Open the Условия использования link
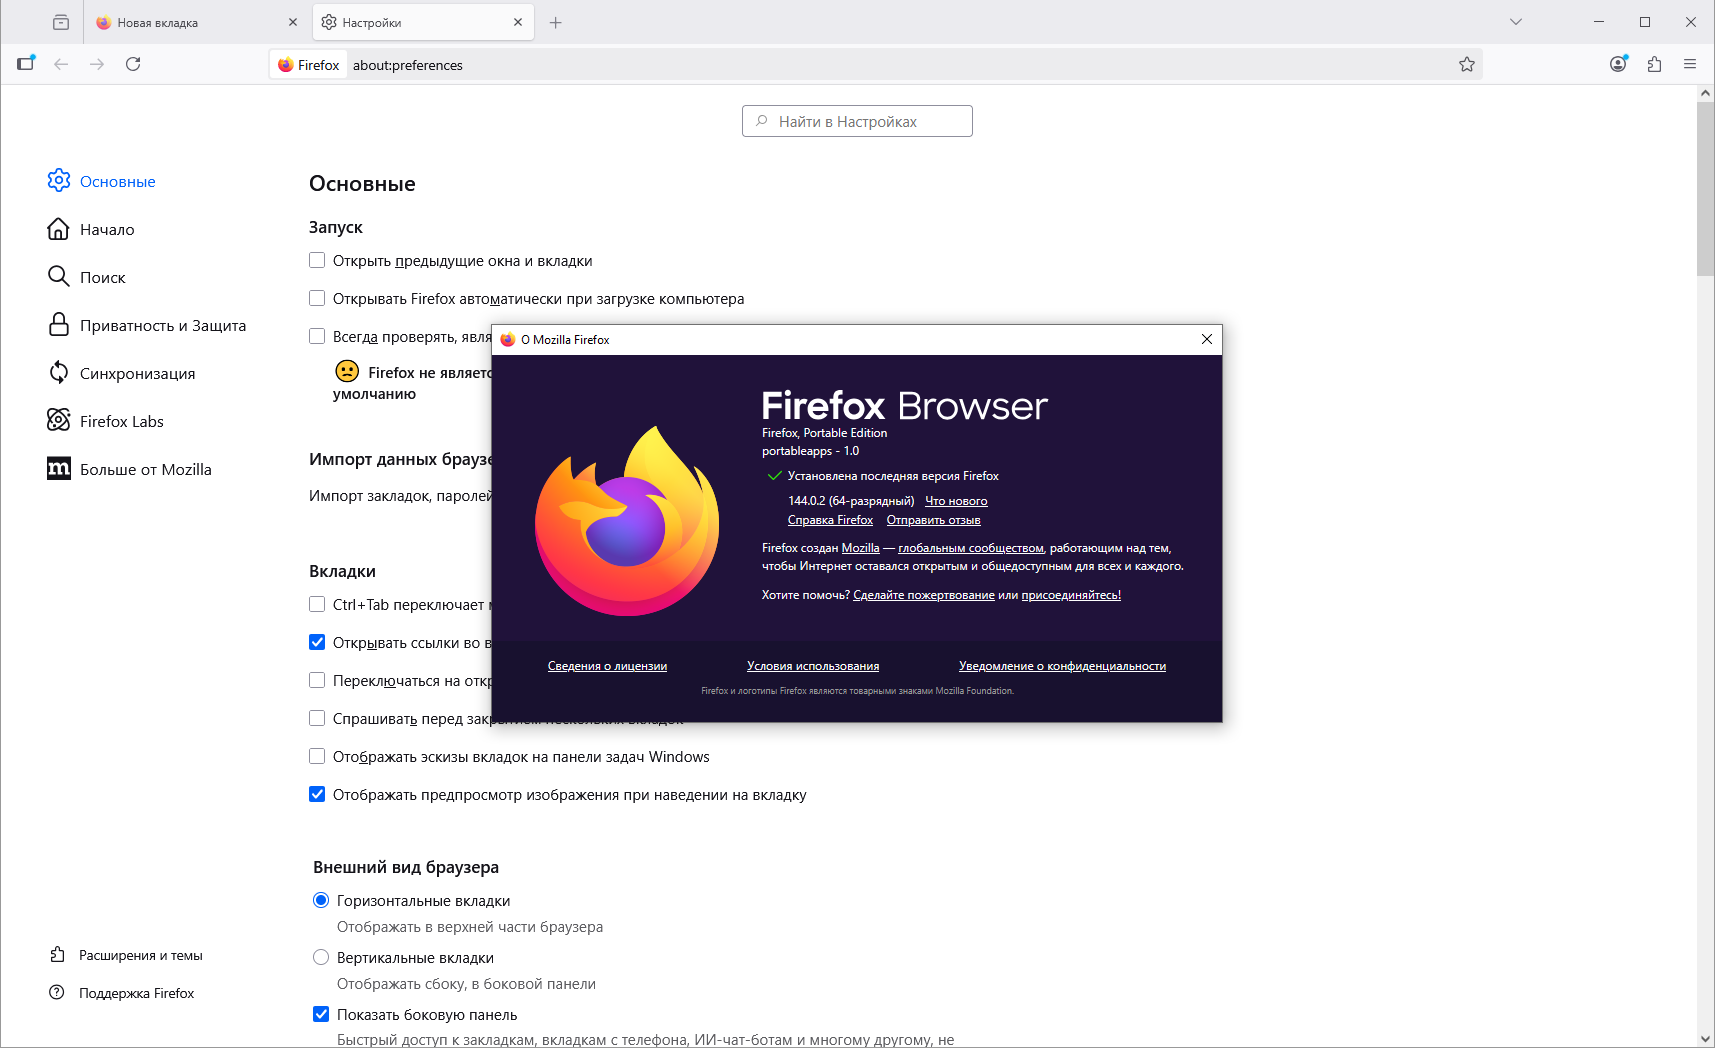 (x=813, y=666)
